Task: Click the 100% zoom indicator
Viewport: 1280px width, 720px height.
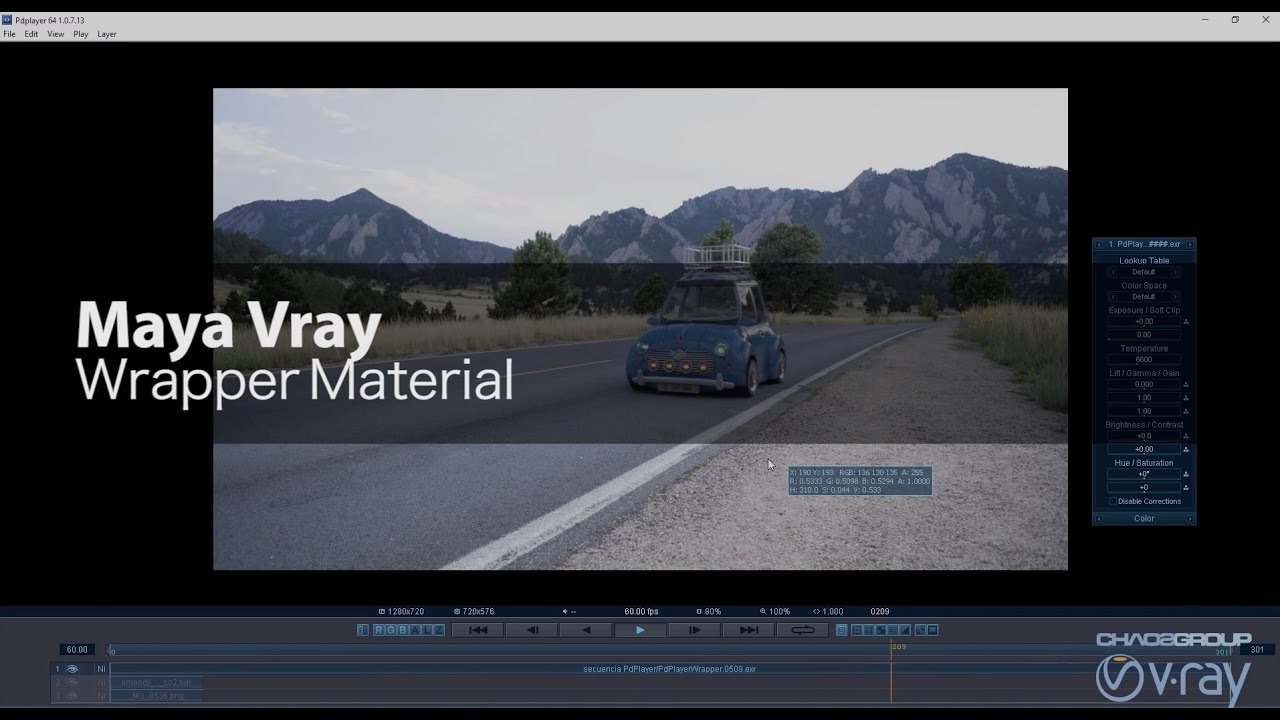Action: click(775, 611)
